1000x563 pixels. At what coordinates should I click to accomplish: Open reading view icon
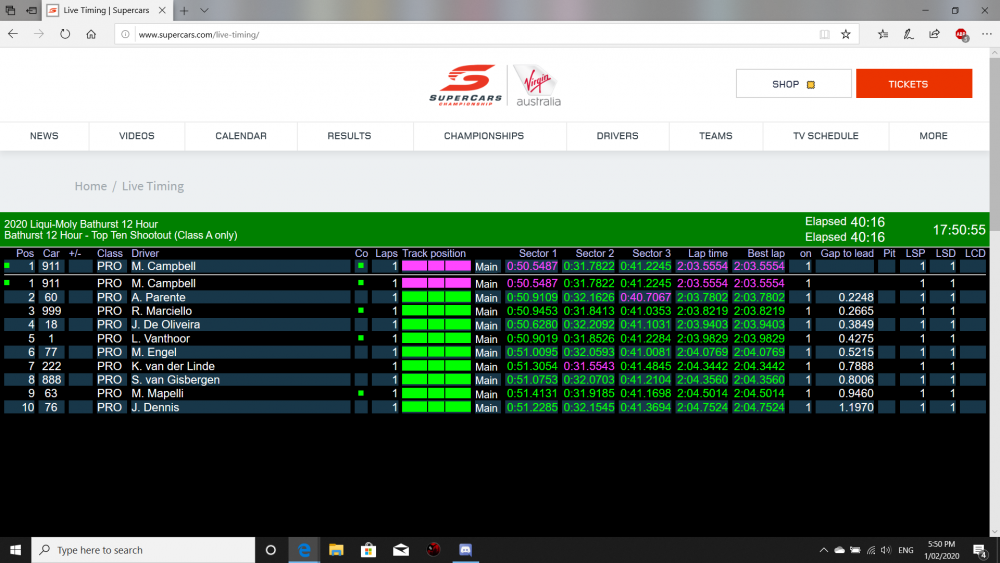[x=825, y=34]
